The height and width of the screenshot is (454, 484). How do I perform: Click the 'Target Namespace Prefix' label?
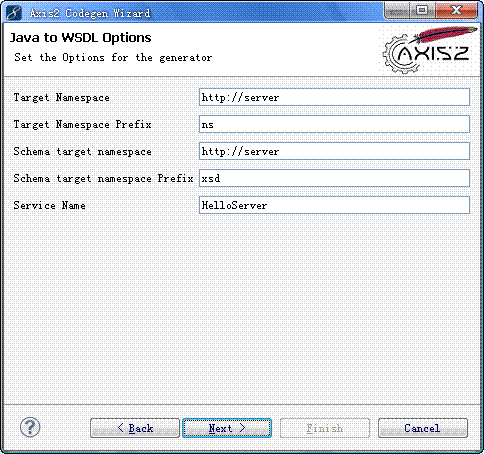(82, 124)
